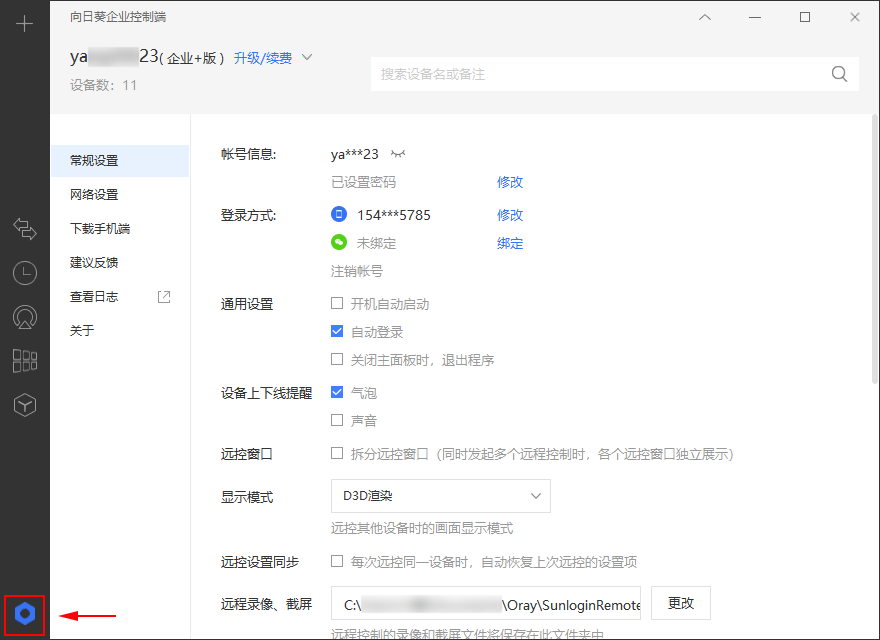Open the remote assist arrows icon
This screenshot has width=880, height=640.
point(25,228)
